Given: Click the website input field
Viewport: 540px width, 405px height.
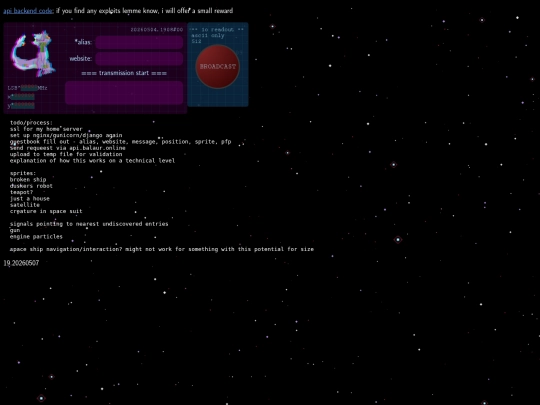Looking at the screenshot, I should [139, 59].
